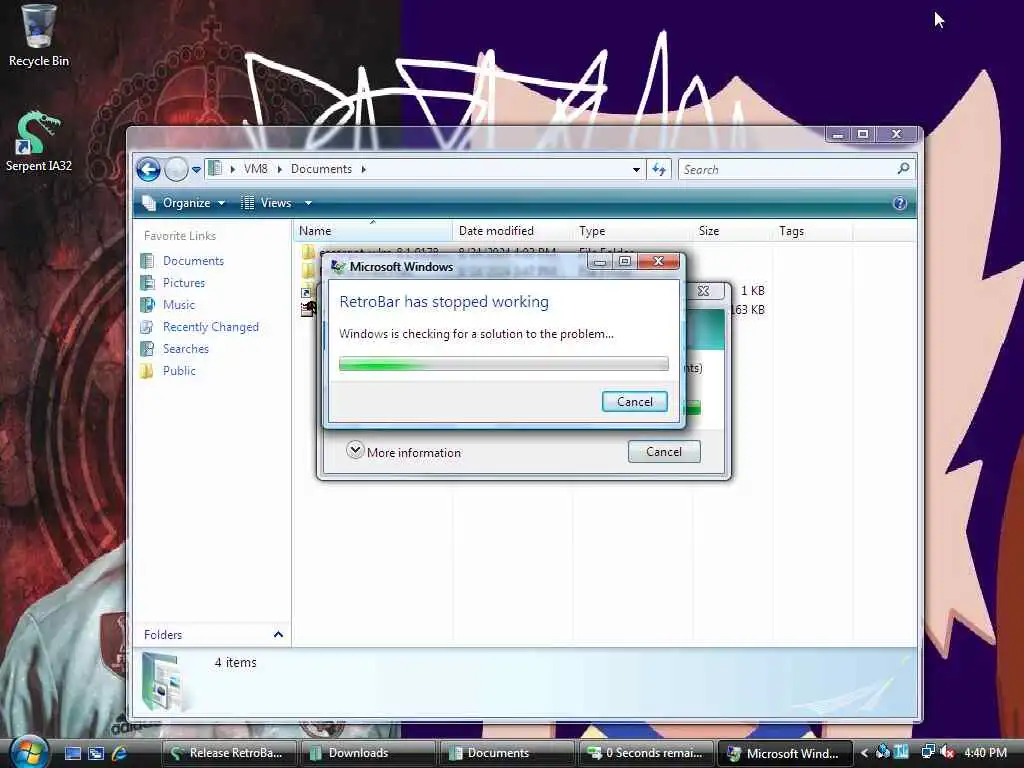Sort by Name column header

[372, 231]
